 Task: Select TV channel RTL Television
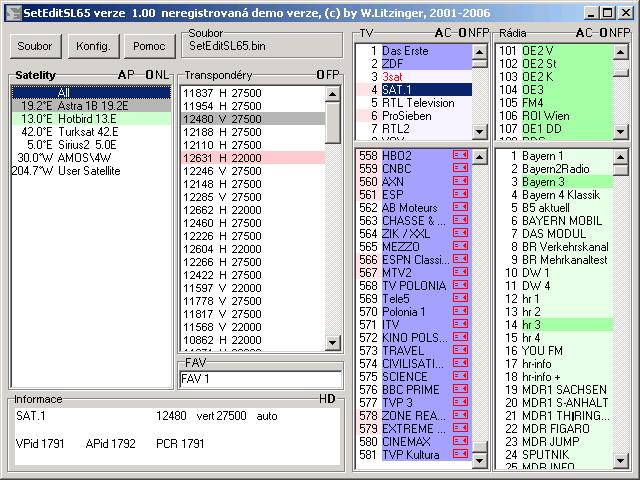[415, 103]
